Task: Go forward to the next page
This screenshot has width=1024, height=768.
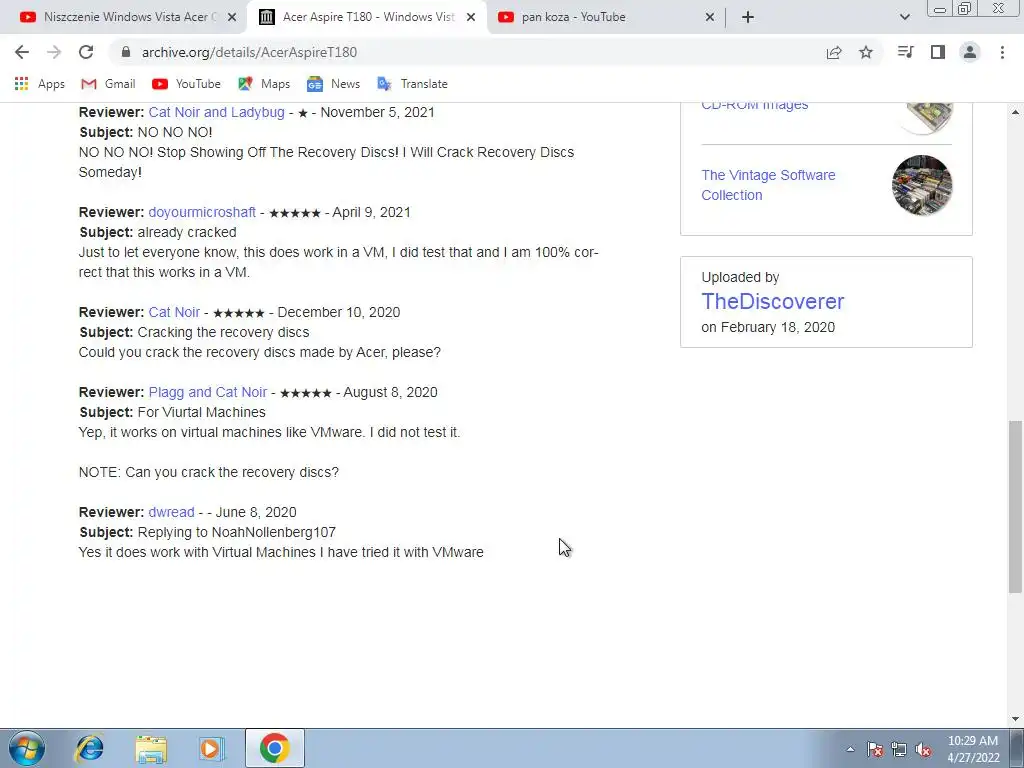Action: click(x=54, y=52)
